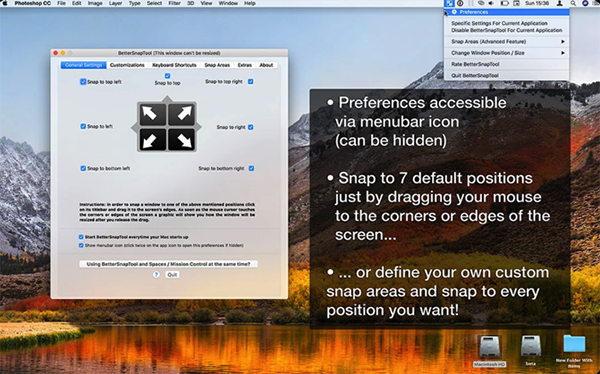Open the Keyboard Shortcuts tab
This screenshot has width=600, height=374.
[174, 65]
